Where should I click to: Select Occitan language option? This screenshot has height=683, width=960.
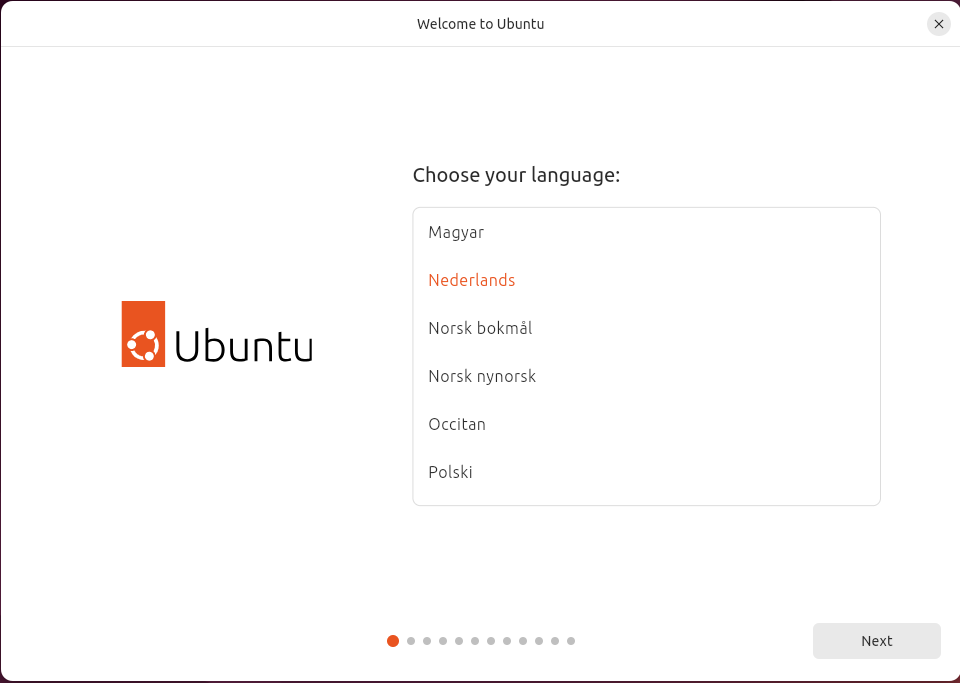coord(646,424)
